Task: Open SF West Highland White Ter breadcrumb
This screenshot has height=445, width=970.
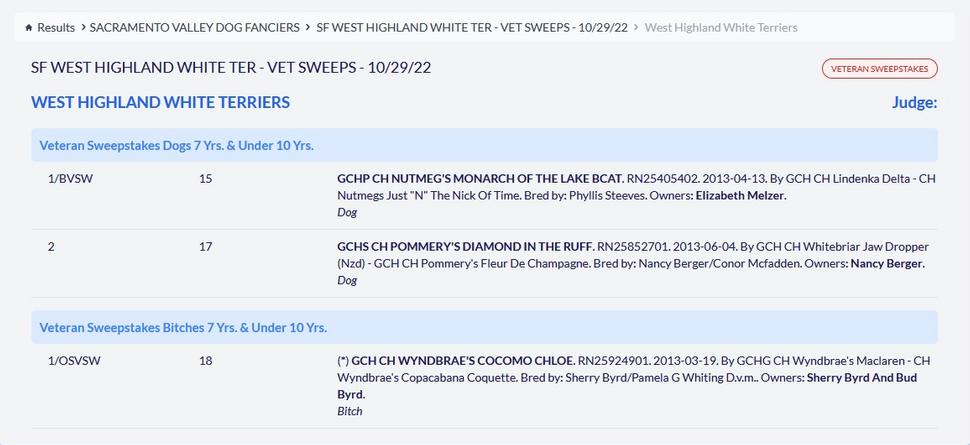Action: pos(472,28)
